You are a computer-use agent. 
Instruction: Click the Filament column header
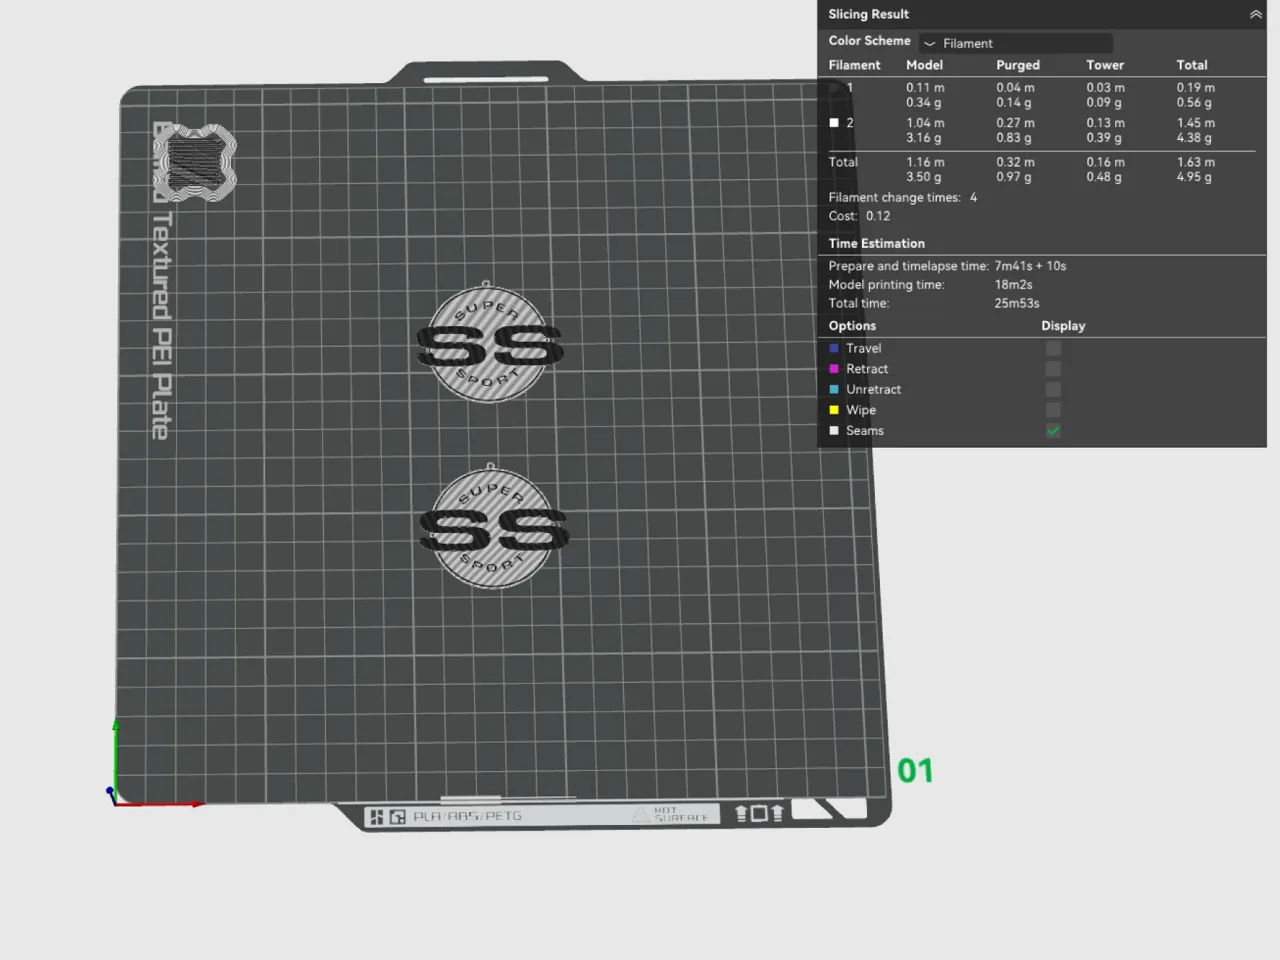(854, 65)
